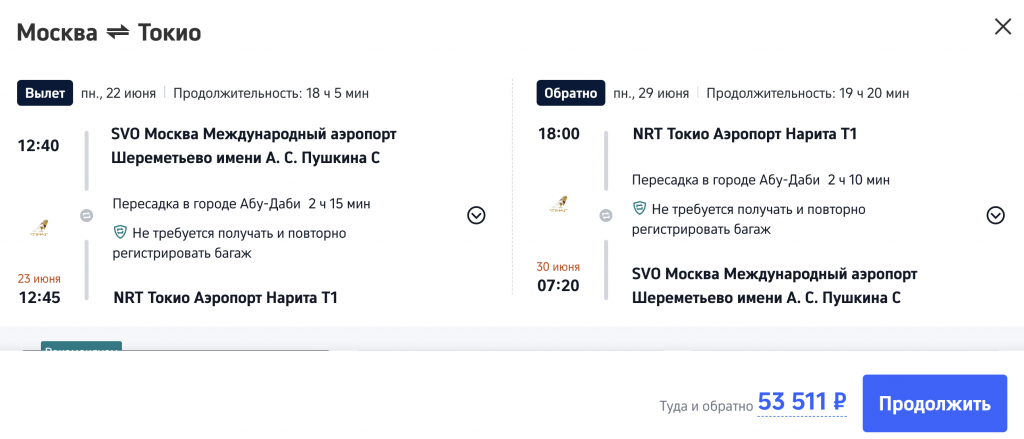The height and width of the screenshot is (439, 1024).
Task: Click the airline logo on outbound flight
Action: click(x=39, y=227)
